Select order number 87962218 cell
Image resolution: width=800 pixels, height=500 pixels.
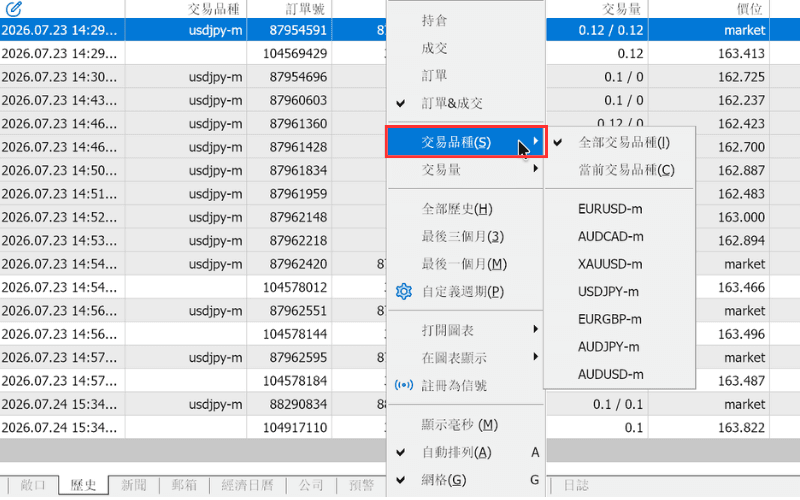tap(298, 241)
